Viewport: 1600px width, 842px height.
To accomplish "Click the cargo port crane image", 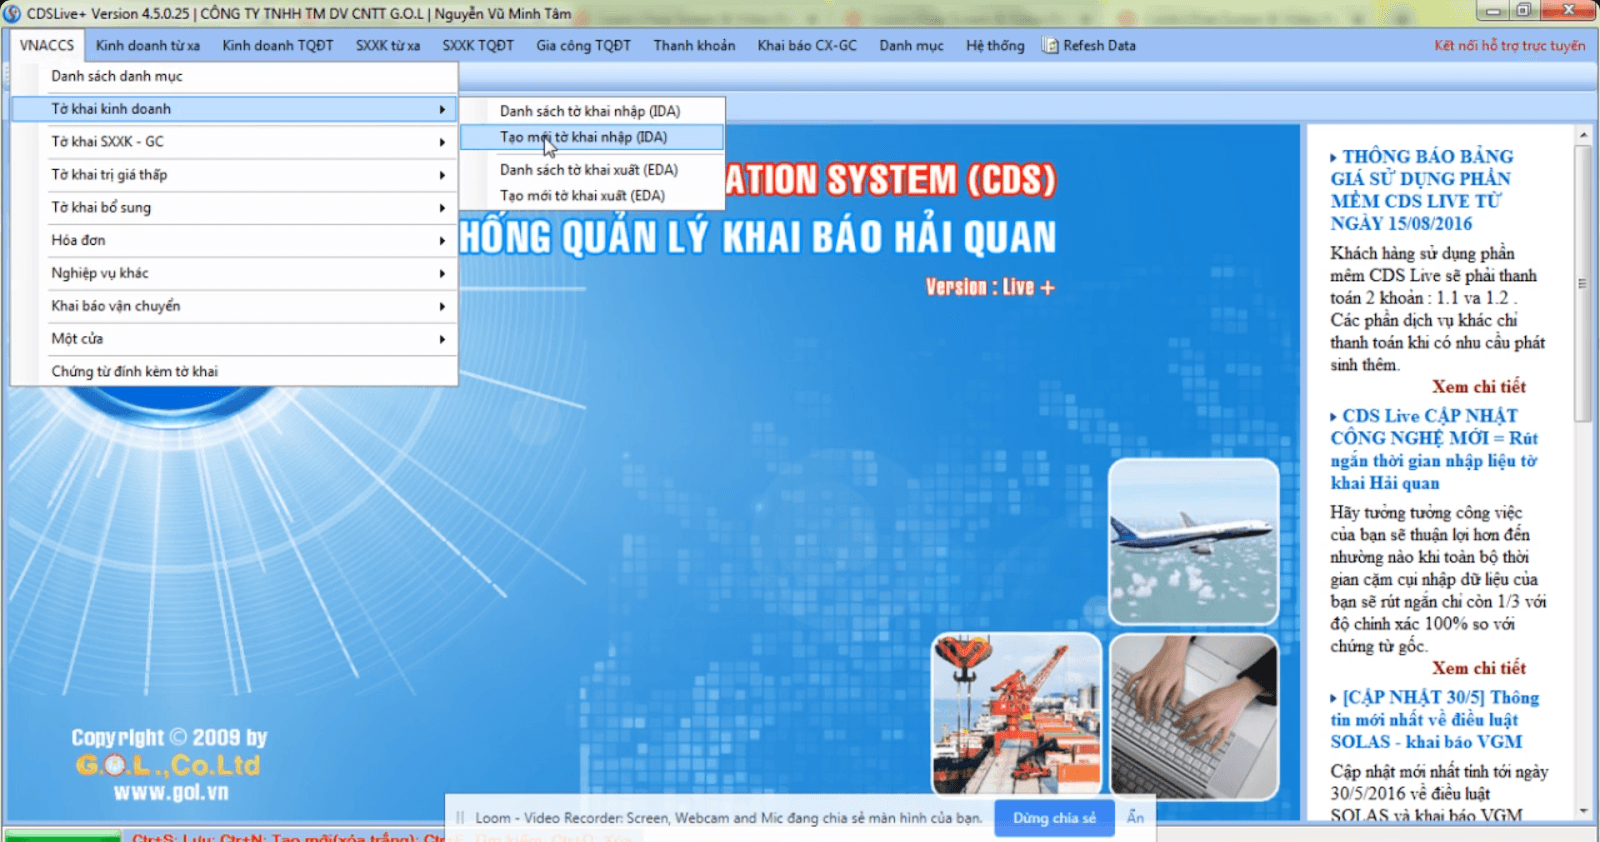I will tap(1016, 715).
